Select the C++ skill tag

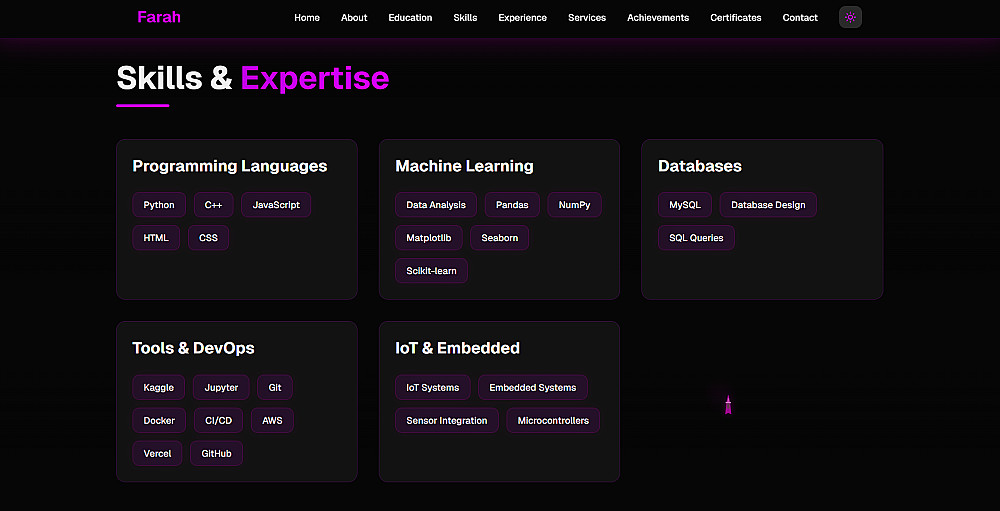[x=213, y=205]
